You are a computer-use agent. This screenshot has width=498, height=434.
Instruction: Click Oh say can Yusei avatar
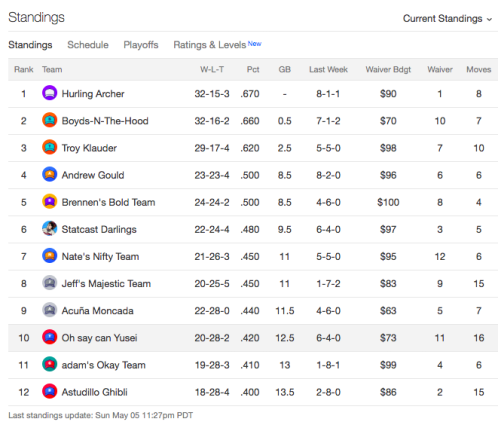tap(49, 337)
